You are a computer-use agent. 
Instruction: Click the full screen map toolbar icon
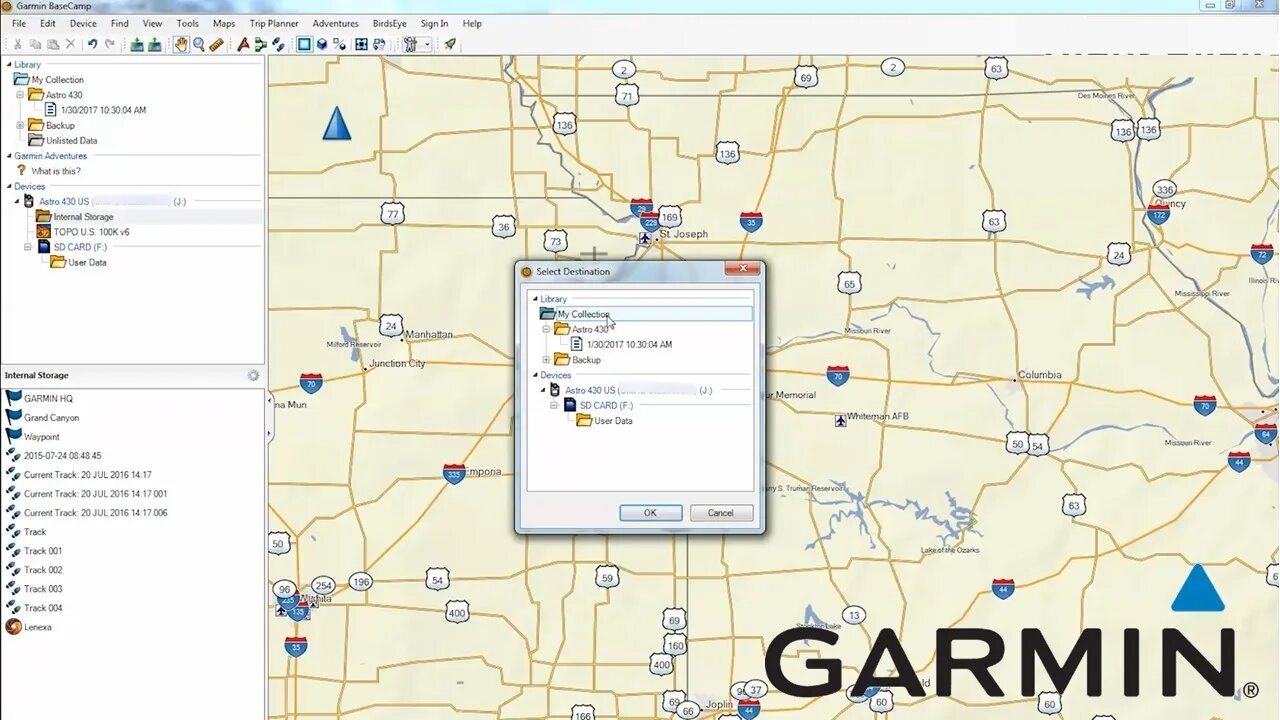(362, 44)
